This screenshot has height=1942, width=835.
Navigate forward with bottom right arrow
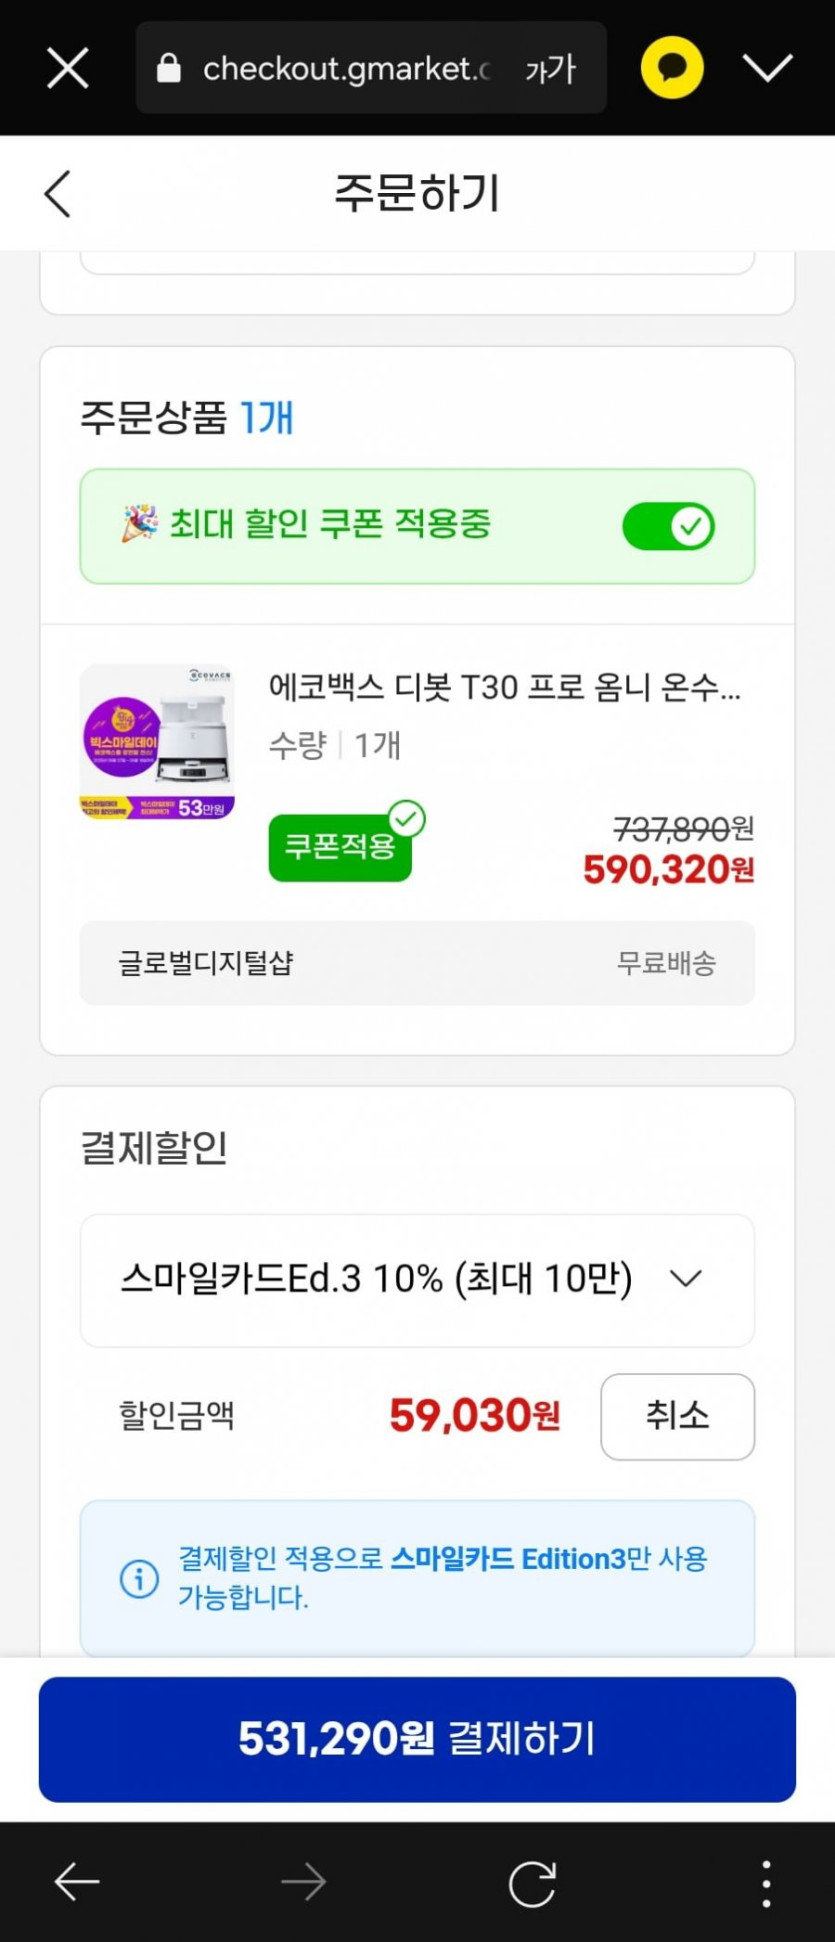pyautogui.click(x=303, y=1883)
